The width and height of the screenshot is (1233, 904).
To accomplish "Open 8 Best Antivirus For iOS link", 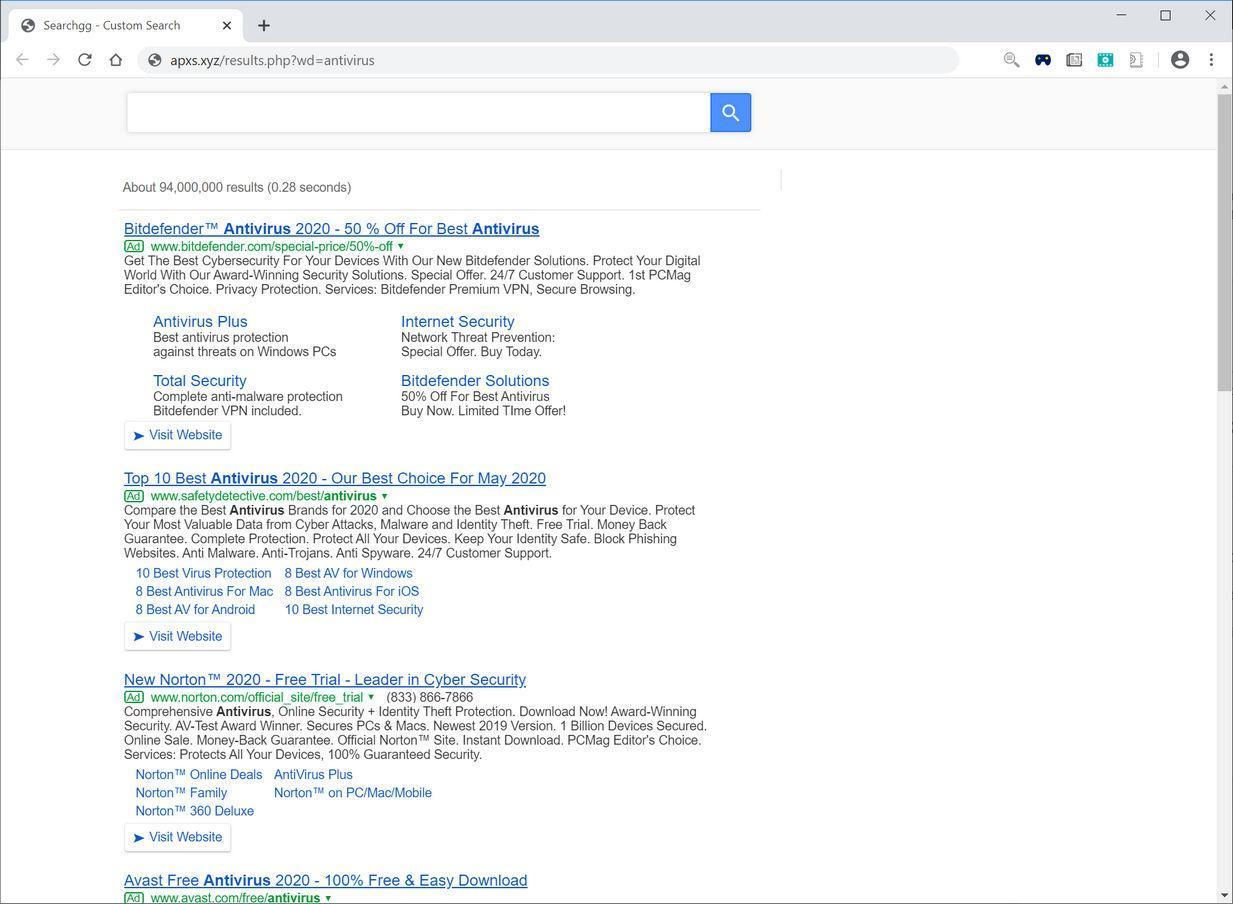I will (x=352, y=591).
